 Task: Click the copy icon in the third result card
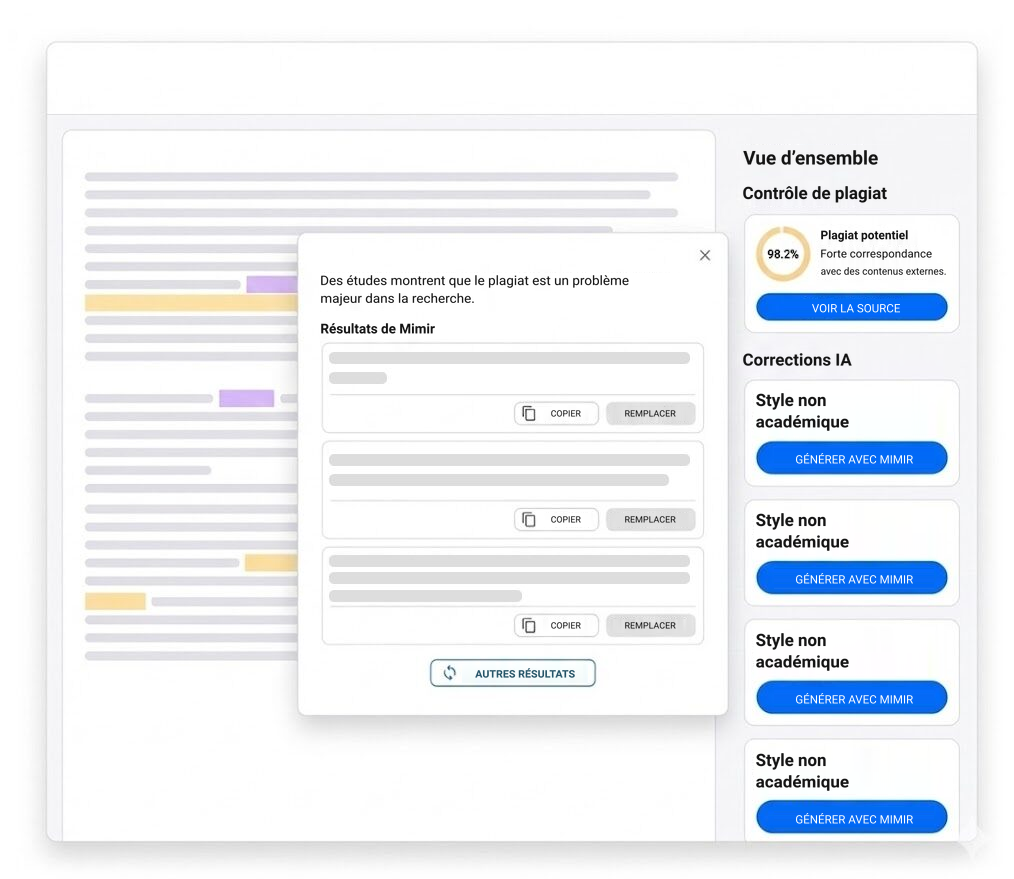[x=528, y=625]
